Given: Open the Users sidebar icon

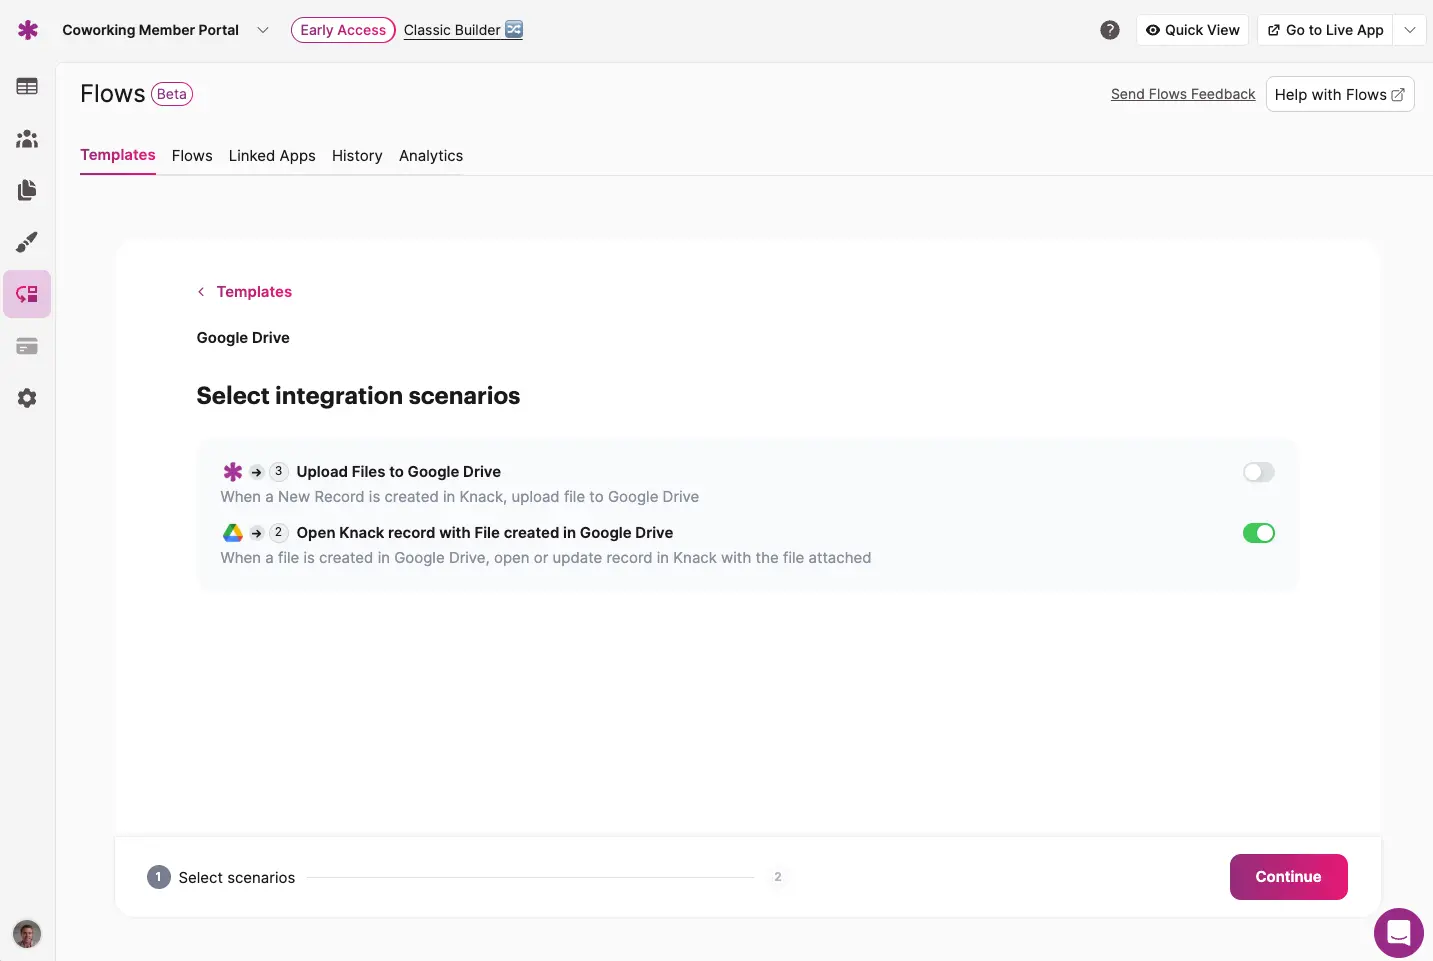Looking at the screenshot, I should 27,139.
